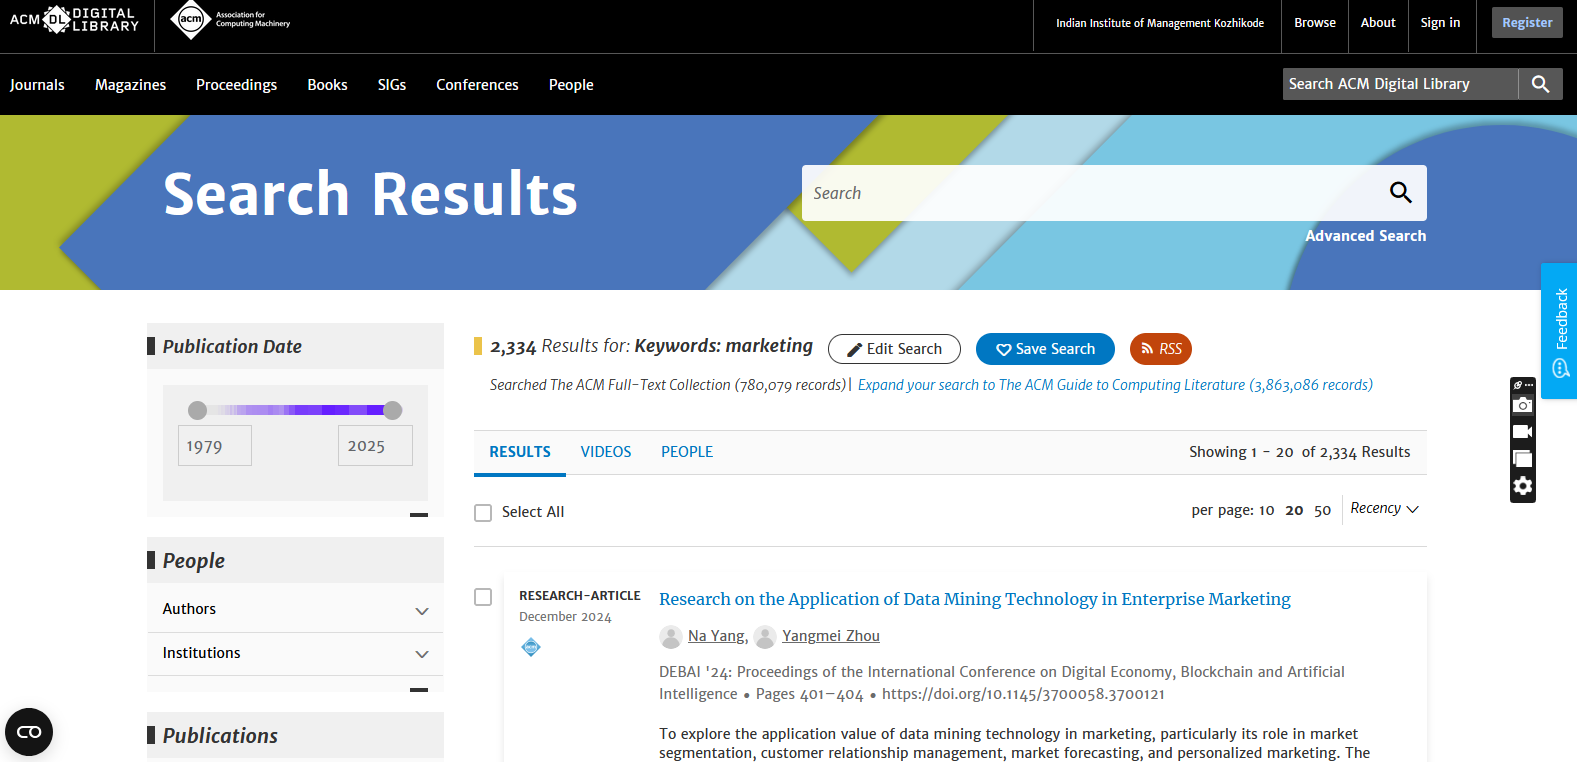Click the Save Search button
1577x762 pixels.
(1045, 349)
